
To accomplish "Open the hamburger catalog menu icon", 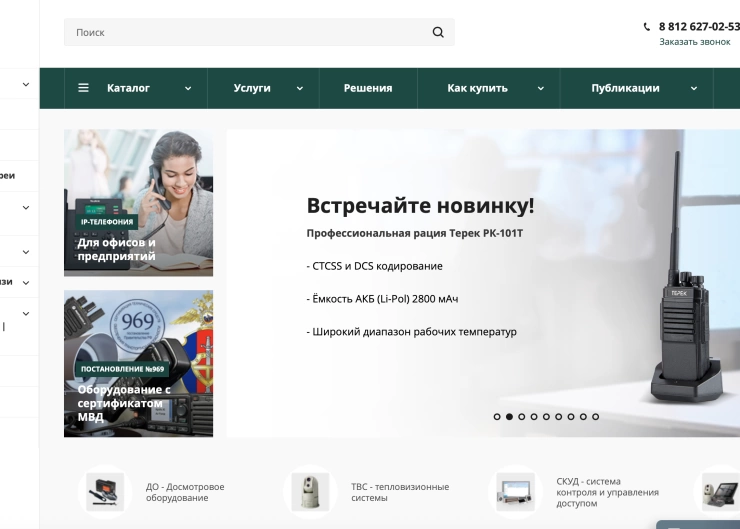I will point(83,88).
